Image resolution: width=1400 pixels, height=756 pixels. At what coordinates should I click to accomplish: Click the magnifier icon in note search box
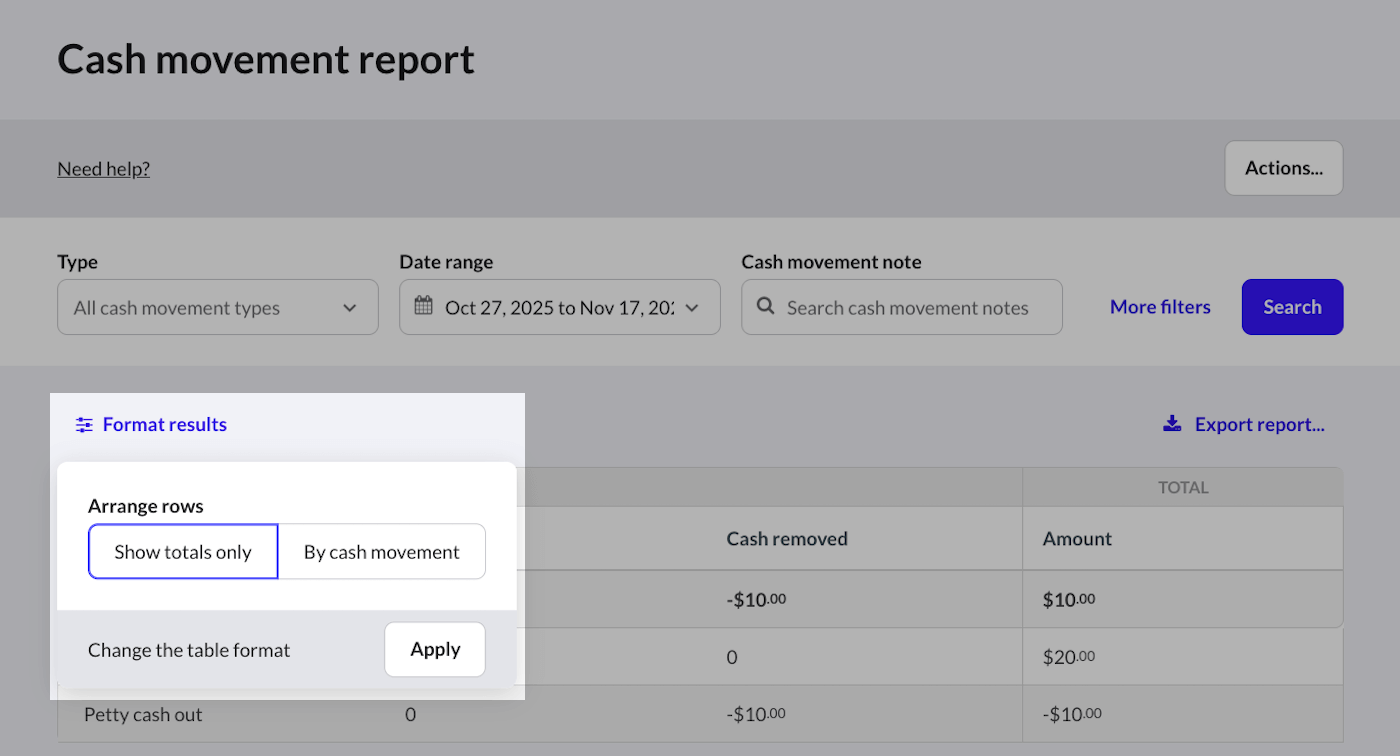(765, 307)
